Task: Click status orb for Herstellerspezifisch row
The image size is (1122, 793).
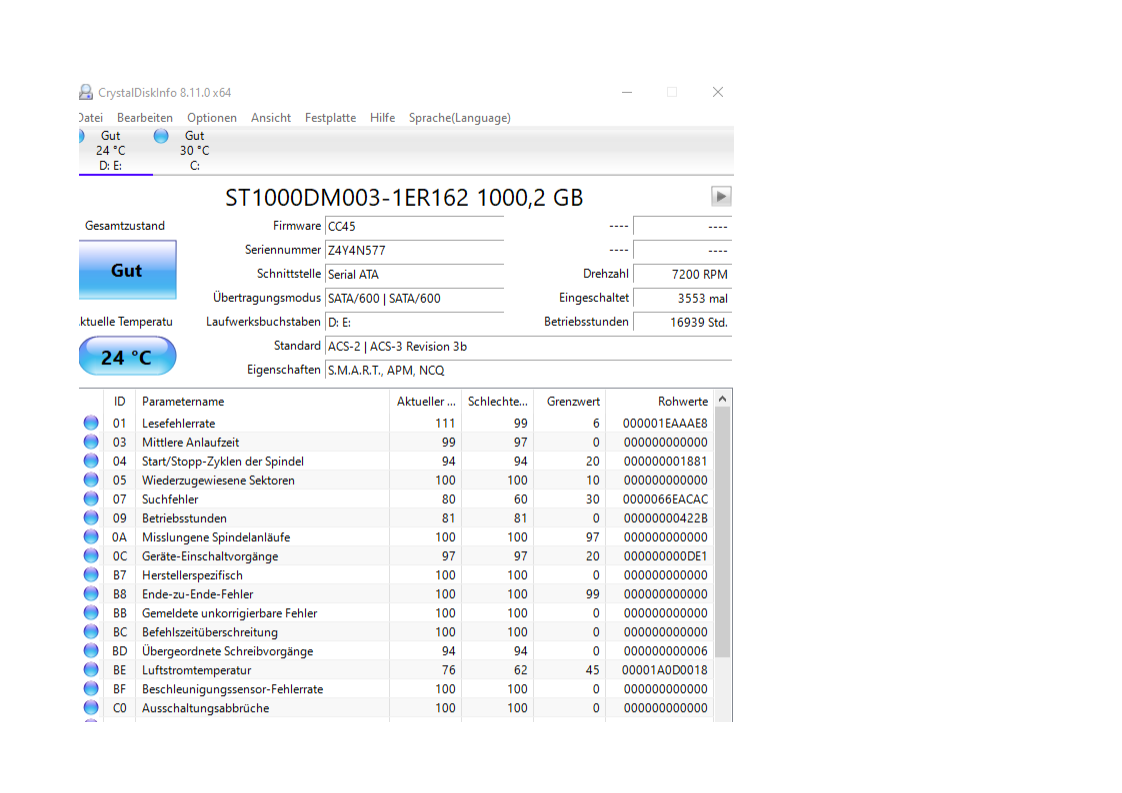Action: 91,575
